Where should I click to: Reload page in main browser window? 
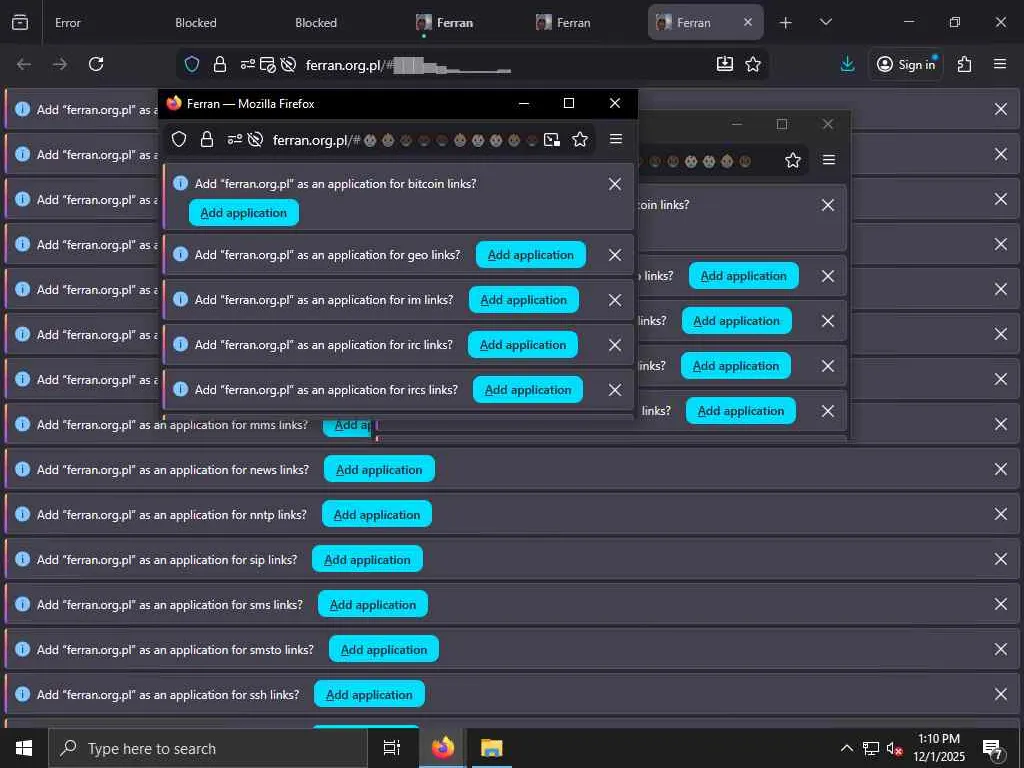coord(96,64)
